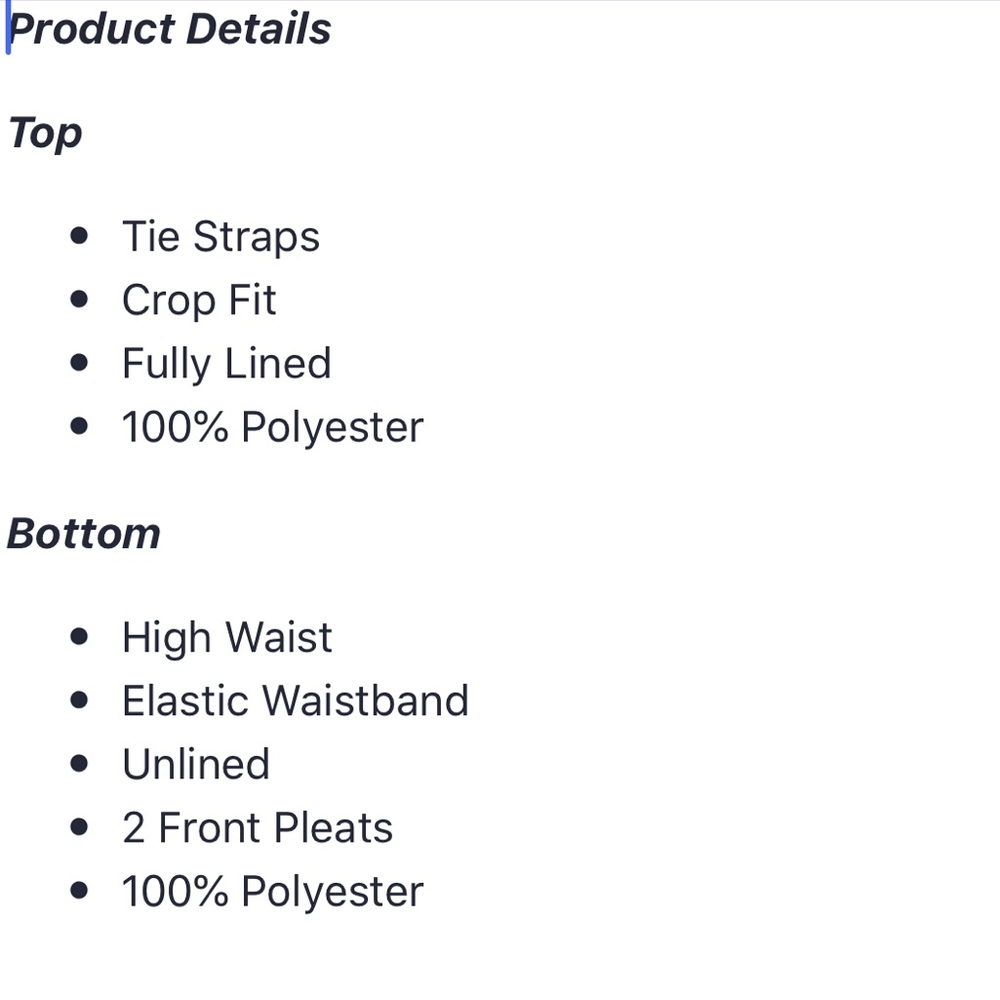Image resolution: width=1000 pixels, height=1000 pixels.
Task: Click the Elastic Waistband text
Action: click(x=295, y=701)
